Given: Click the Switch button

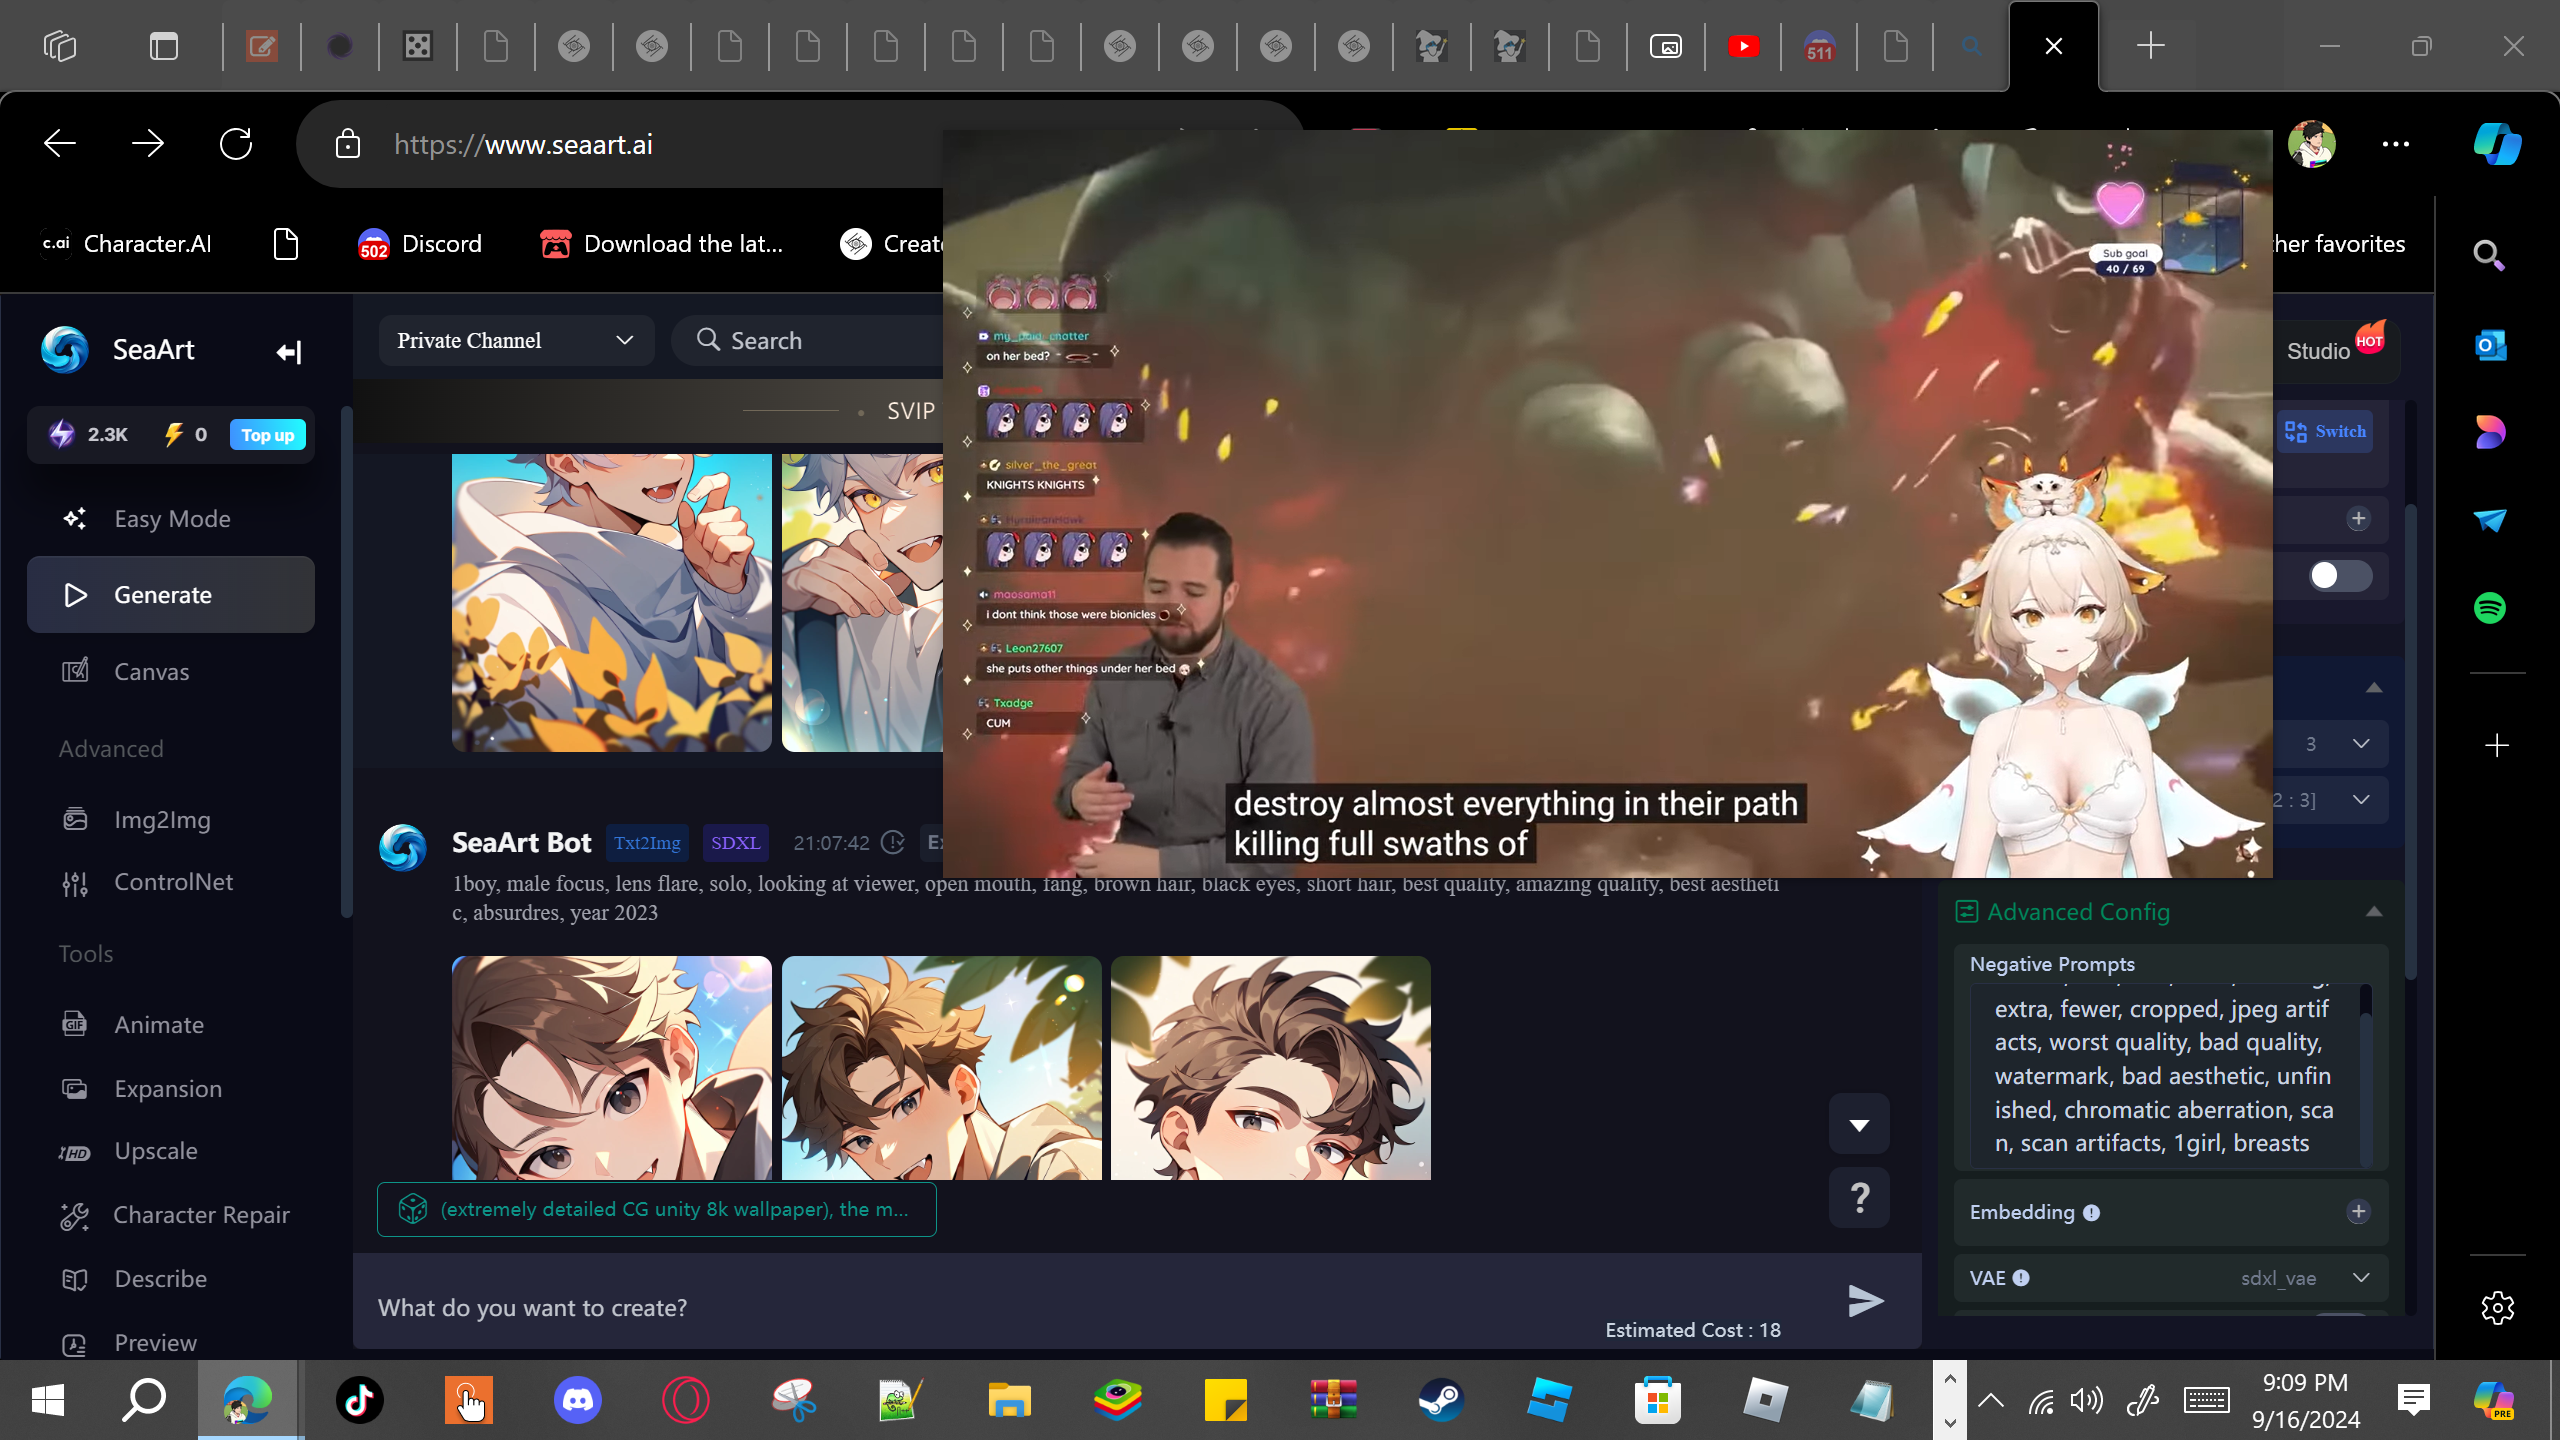Looking at the screenshot, I should (x=2326, y=432).
